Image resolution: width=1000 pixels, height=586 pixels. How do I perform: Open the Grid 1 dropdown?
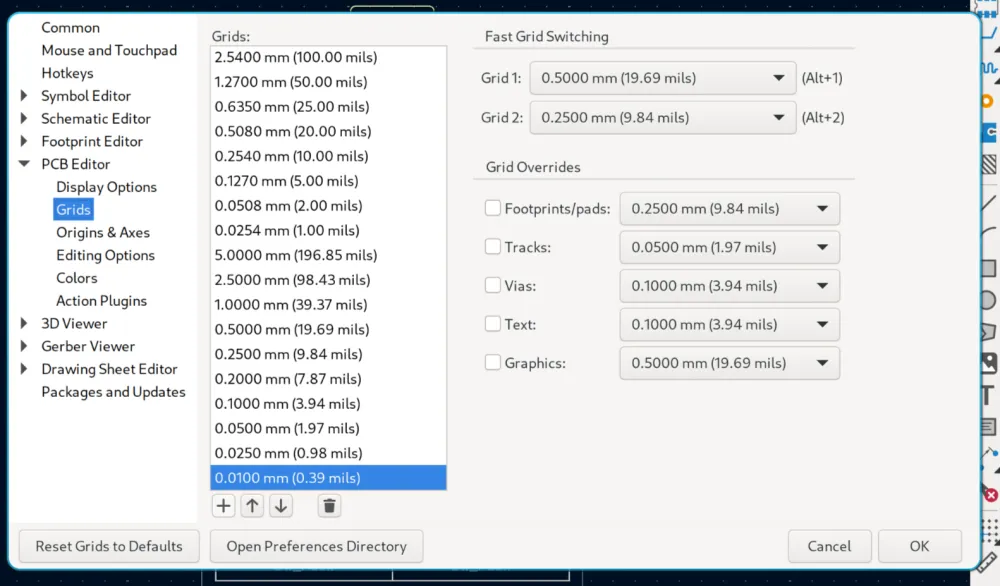point(662,78)
